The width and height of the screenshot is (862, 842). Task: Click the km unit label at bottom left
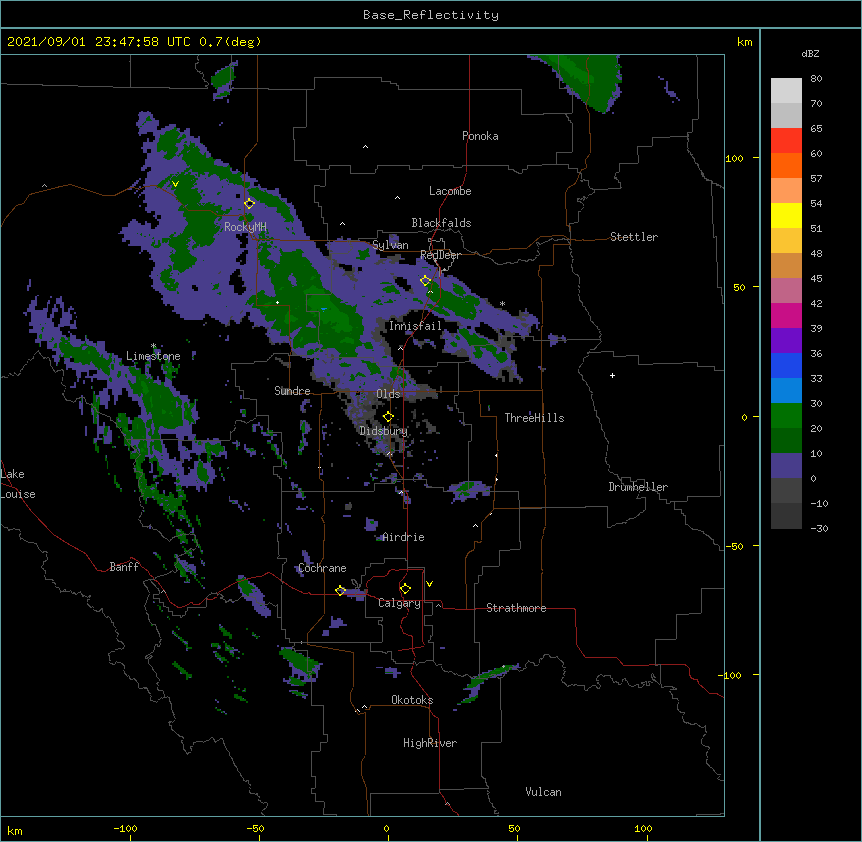(x=15, y=831)
